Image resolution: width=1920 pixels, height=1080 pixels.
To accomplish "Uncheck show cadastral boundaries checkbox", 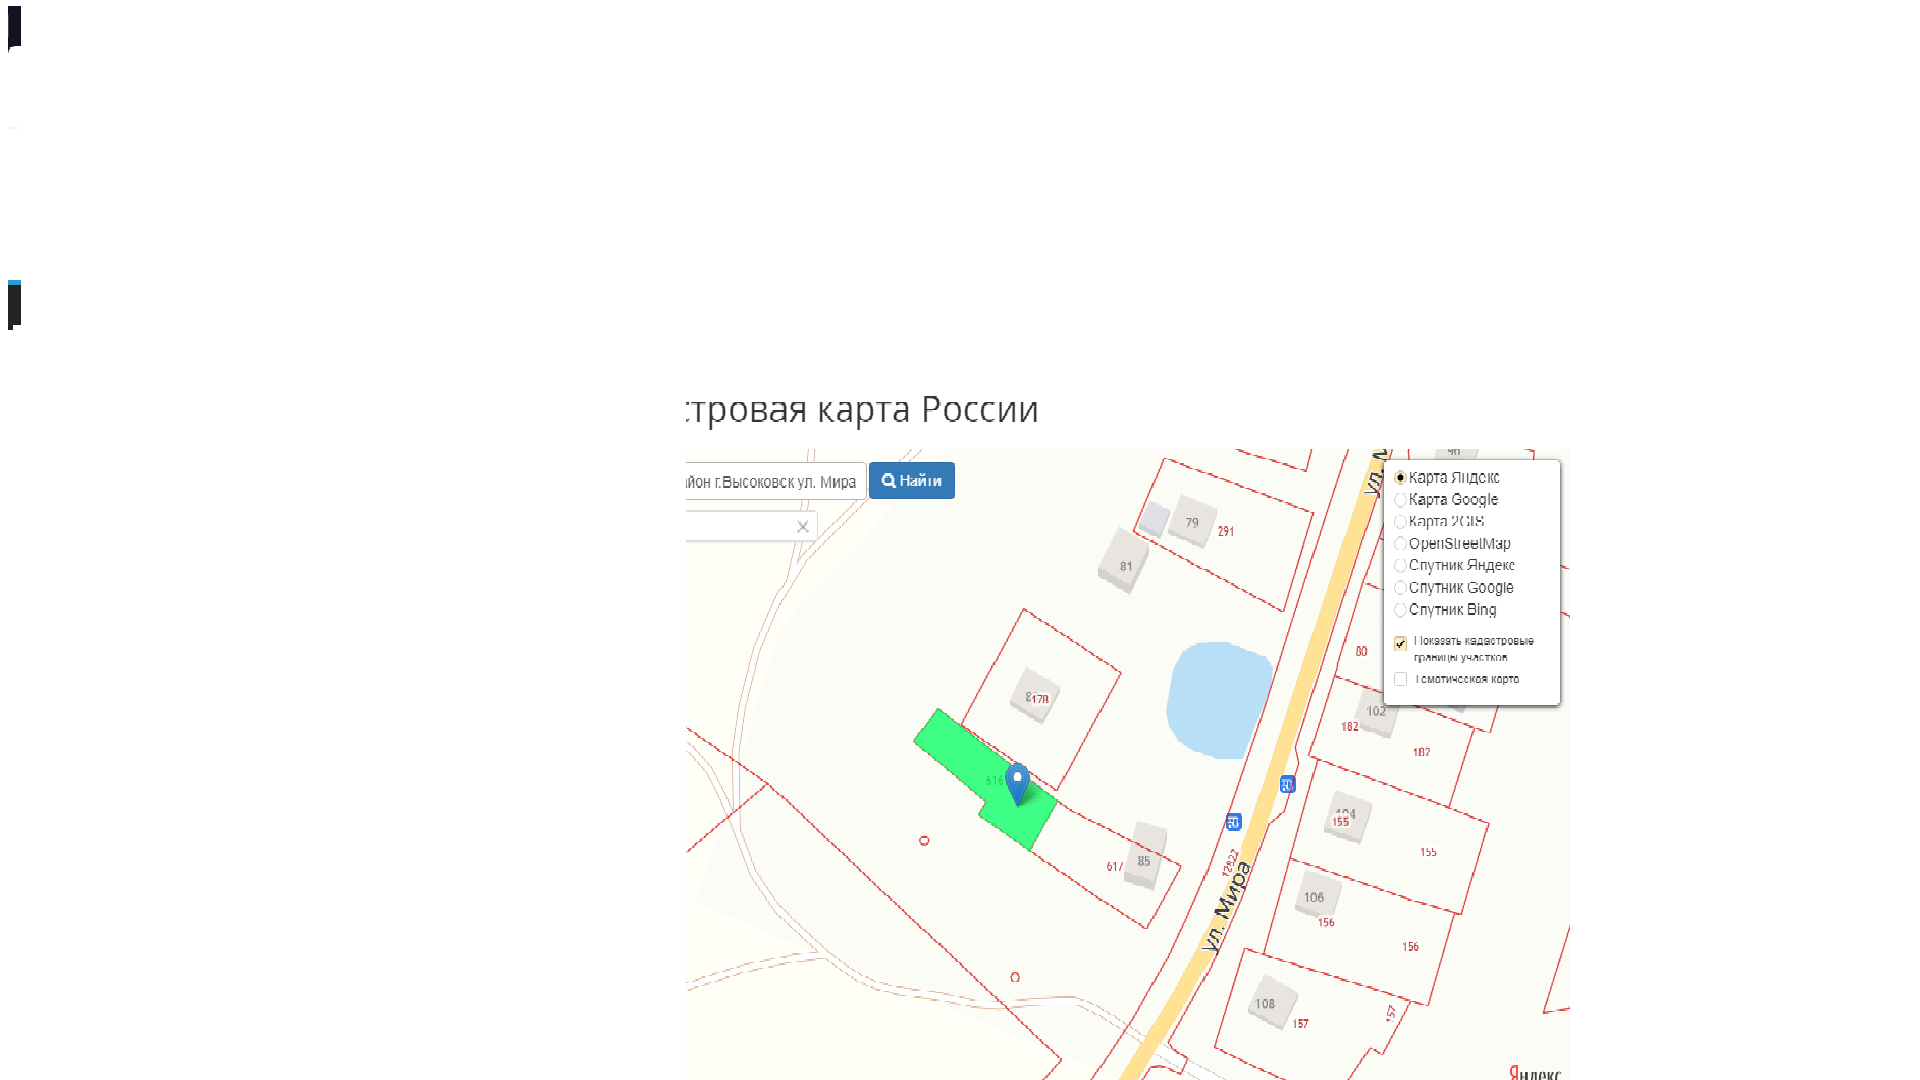I will [x=1400, y=643].
